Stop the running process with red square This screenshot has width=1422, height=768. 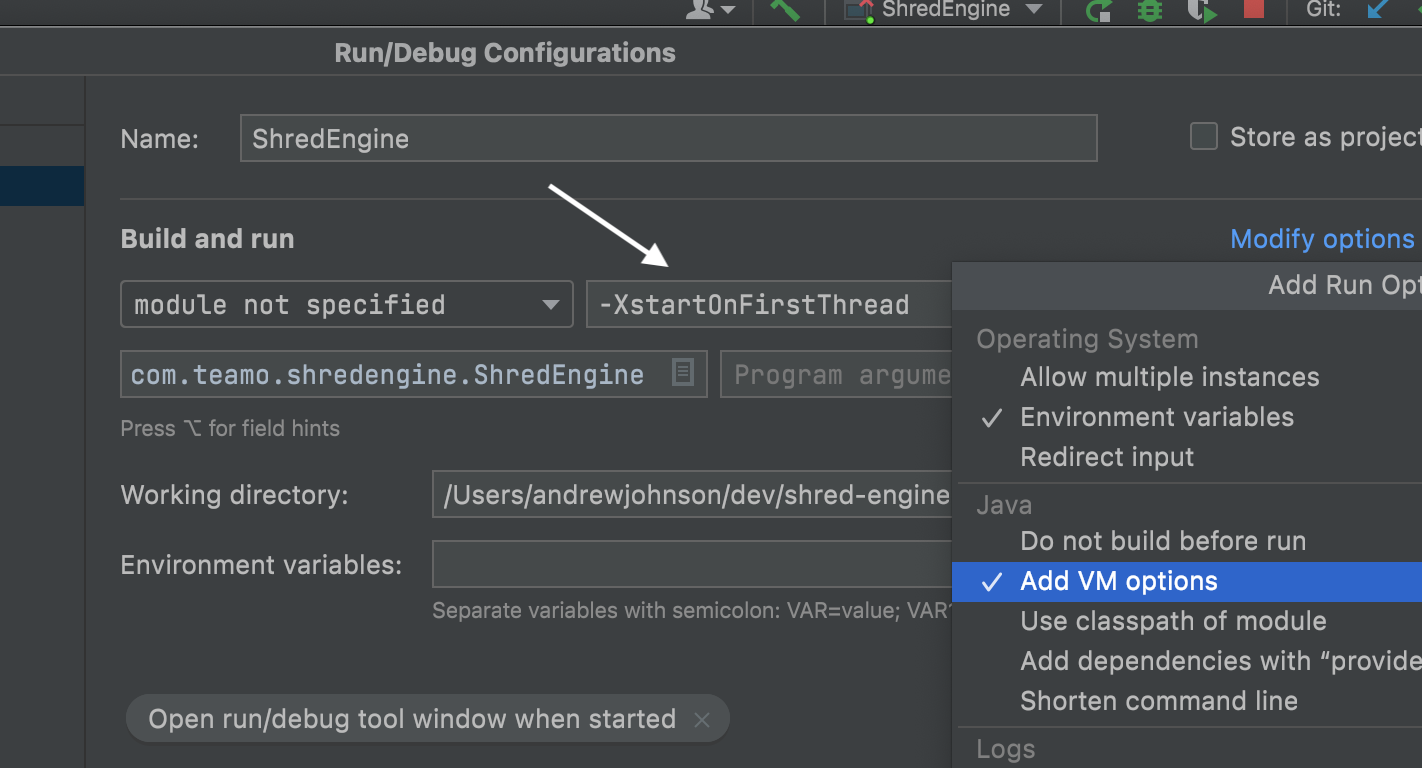tap(1253, 9)
